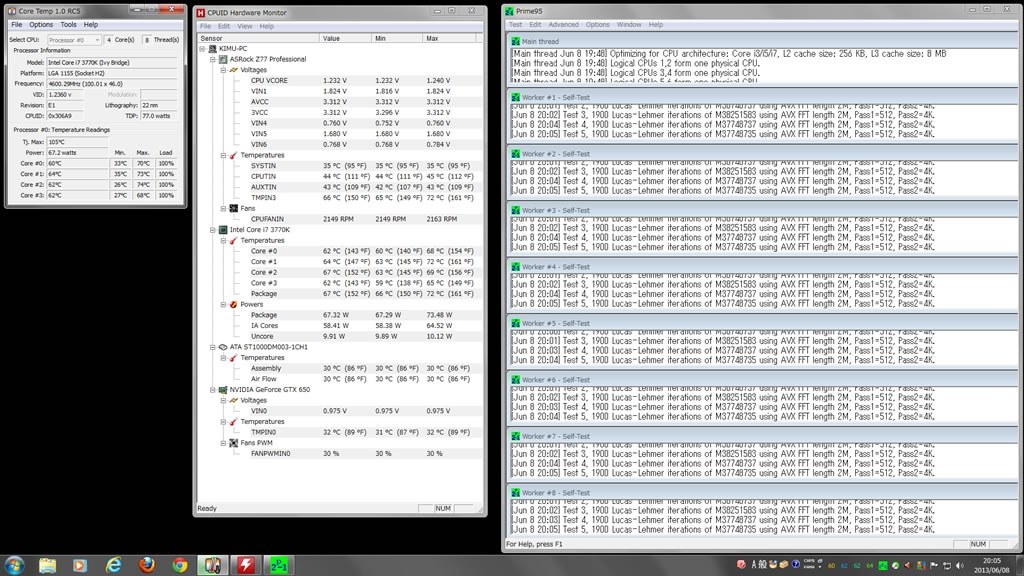This screenshot has height=576, width=1024.
Task: Collapse the Voltages branch in the sensor tree
Action: (x=221, y=70)
